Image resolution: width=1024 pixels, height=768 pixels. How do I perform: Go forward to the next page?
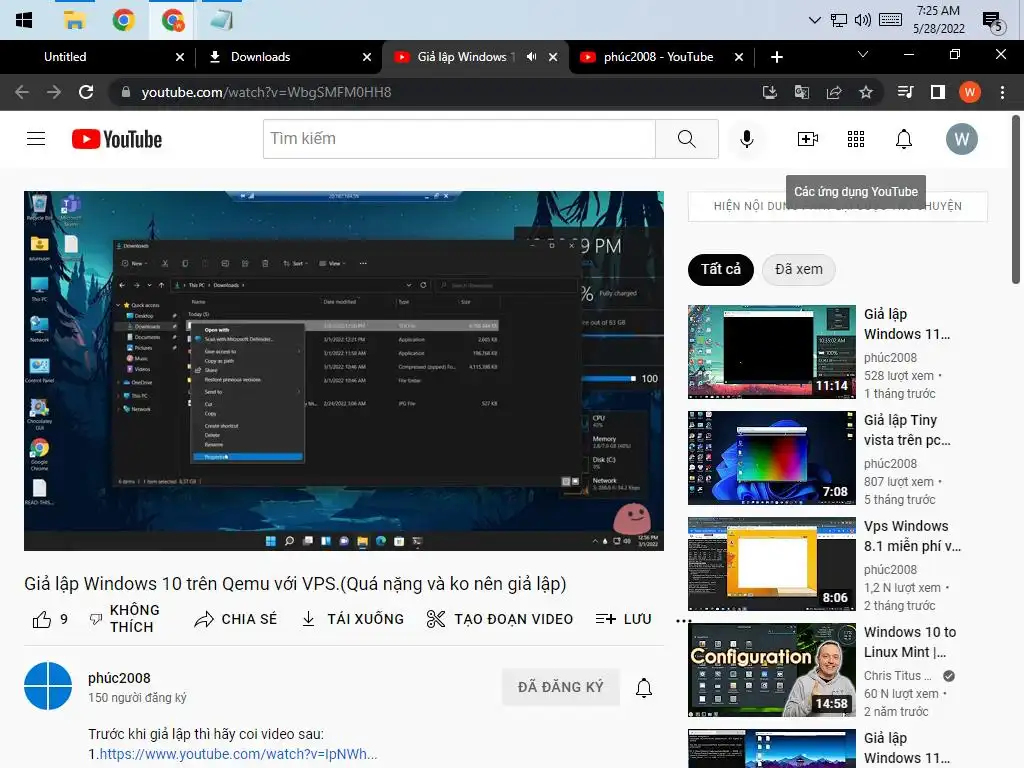tap(54, 92)
